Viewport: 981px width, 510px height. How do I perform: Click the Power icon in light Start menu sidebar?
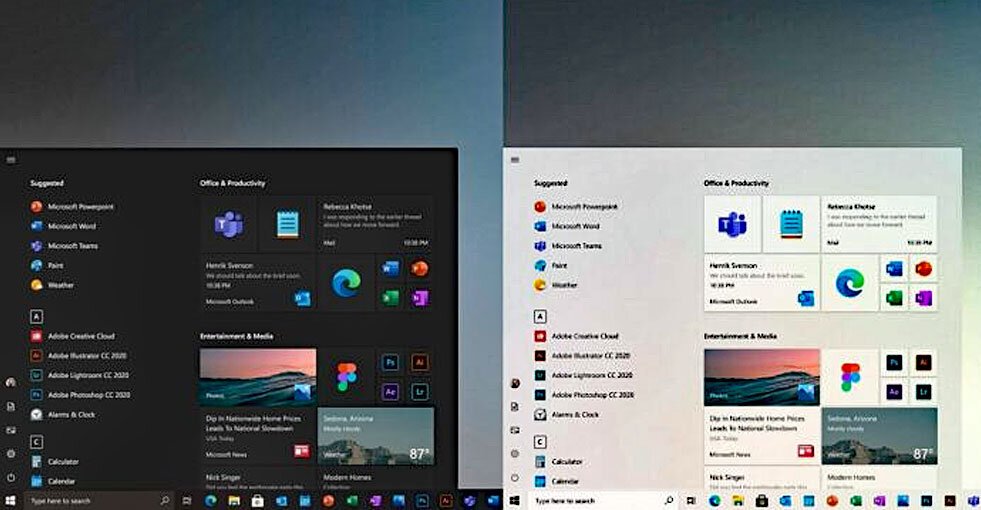[x=514, y=477]
